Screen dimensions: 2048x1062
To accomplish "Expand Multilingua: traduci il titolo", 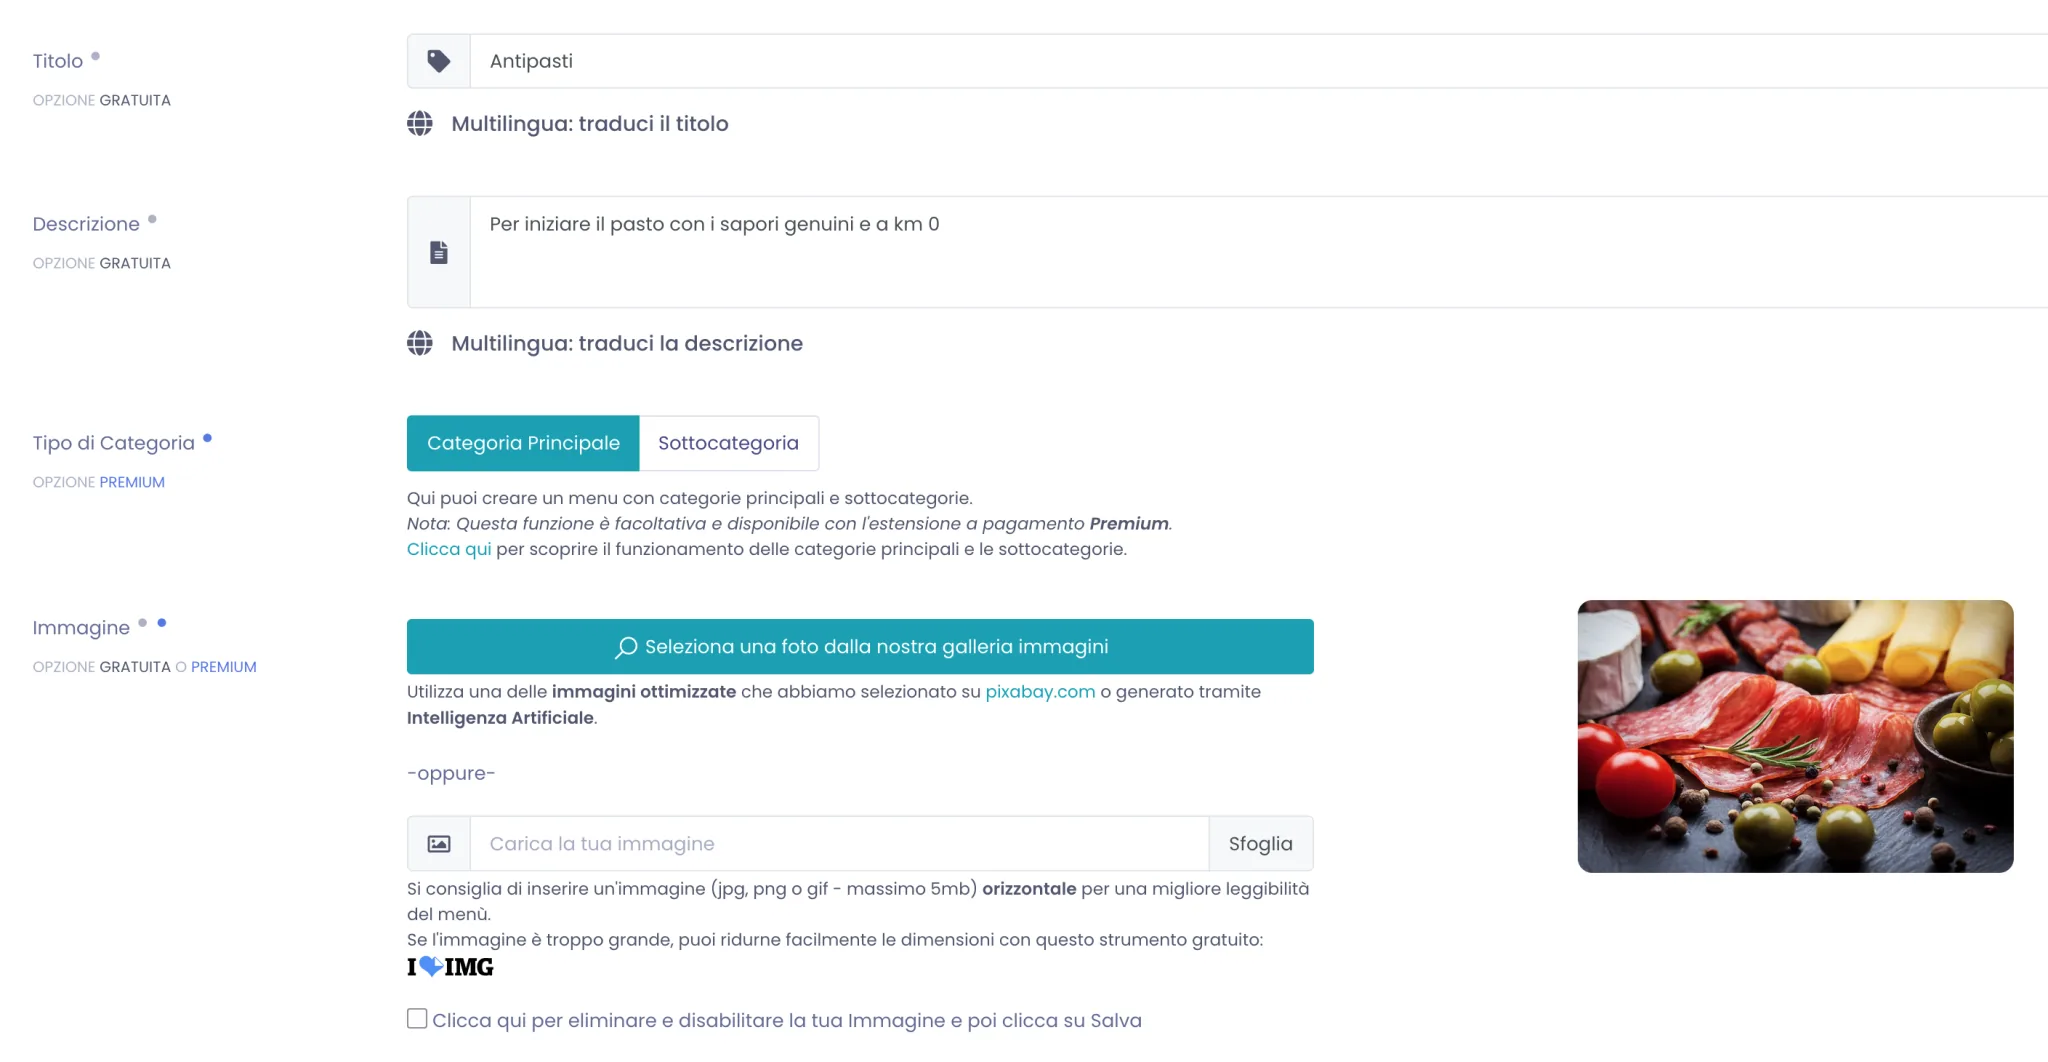I will (x=589, y=123).
